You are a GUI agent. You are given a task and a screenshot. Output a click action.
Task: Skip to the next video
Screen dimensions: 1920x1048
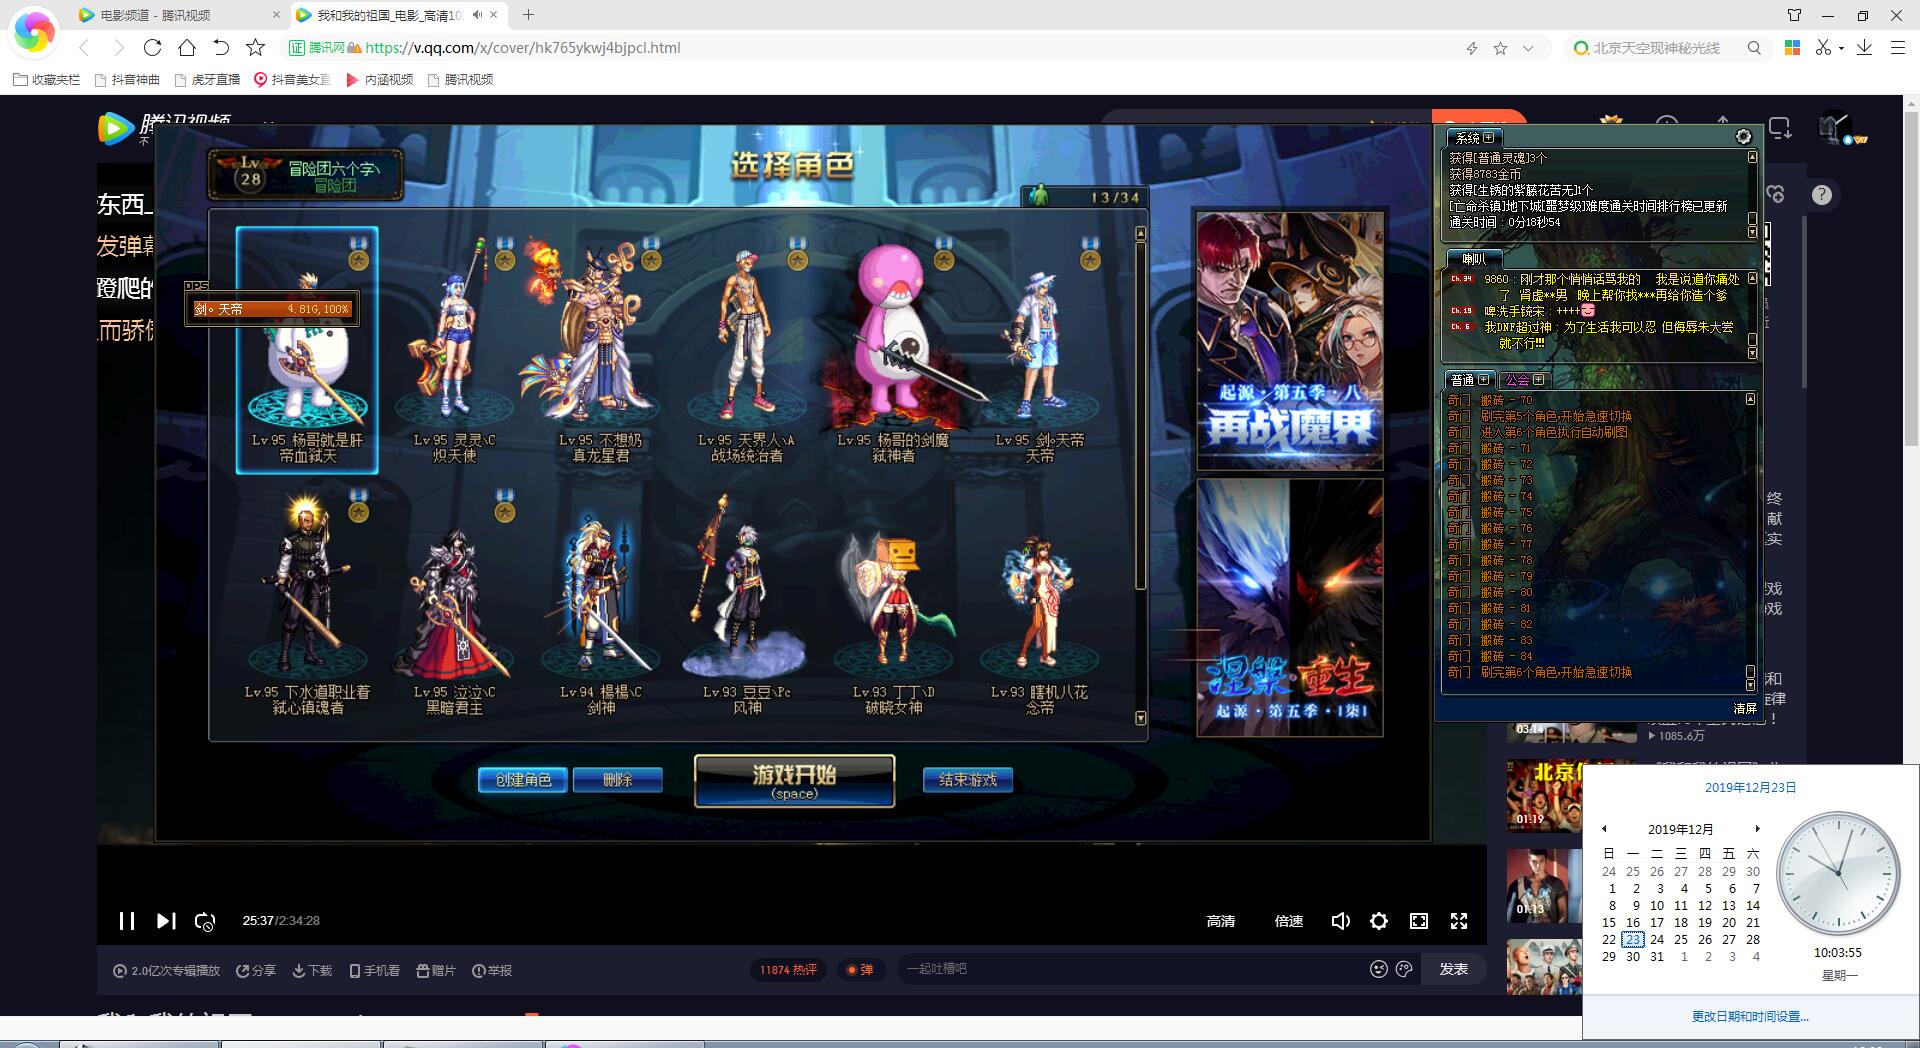166,921
